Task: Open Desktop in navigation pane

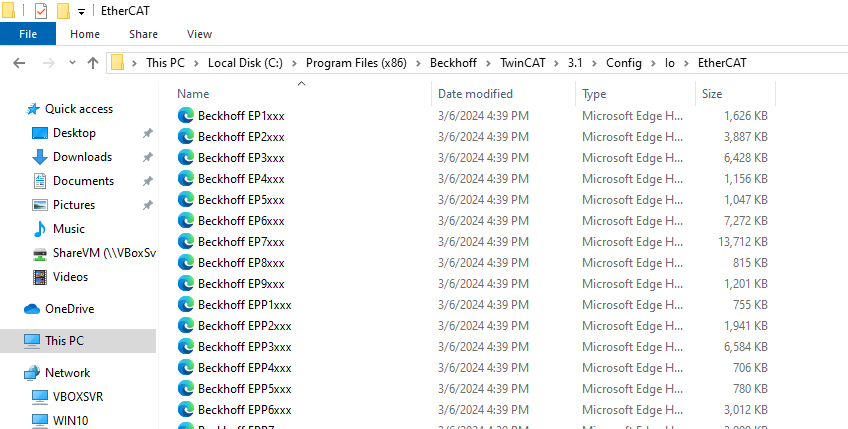Action: tap(74, 133)
